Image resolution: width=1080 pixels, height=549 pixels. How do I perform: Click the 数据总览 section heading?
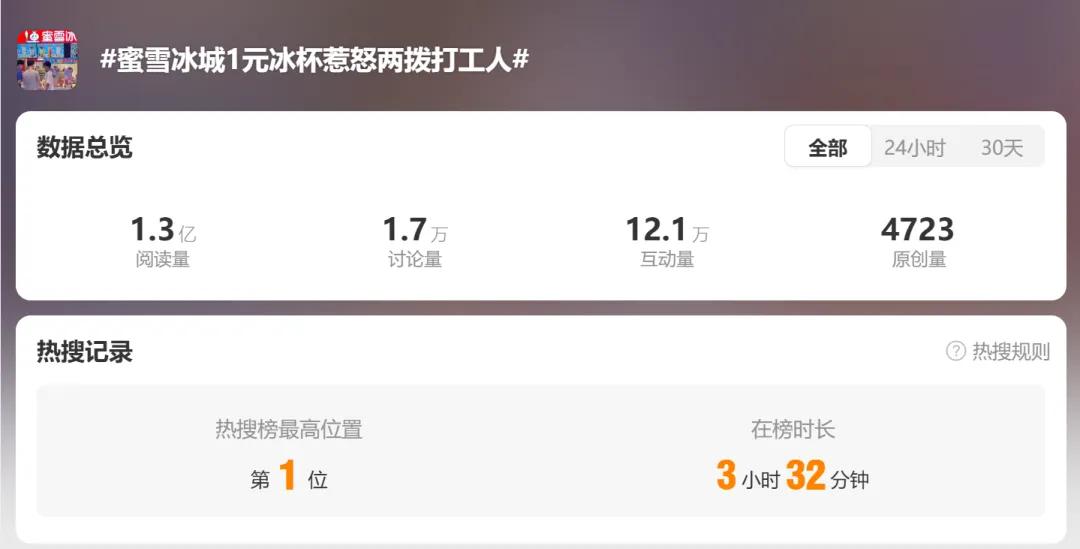pos(85,147)
